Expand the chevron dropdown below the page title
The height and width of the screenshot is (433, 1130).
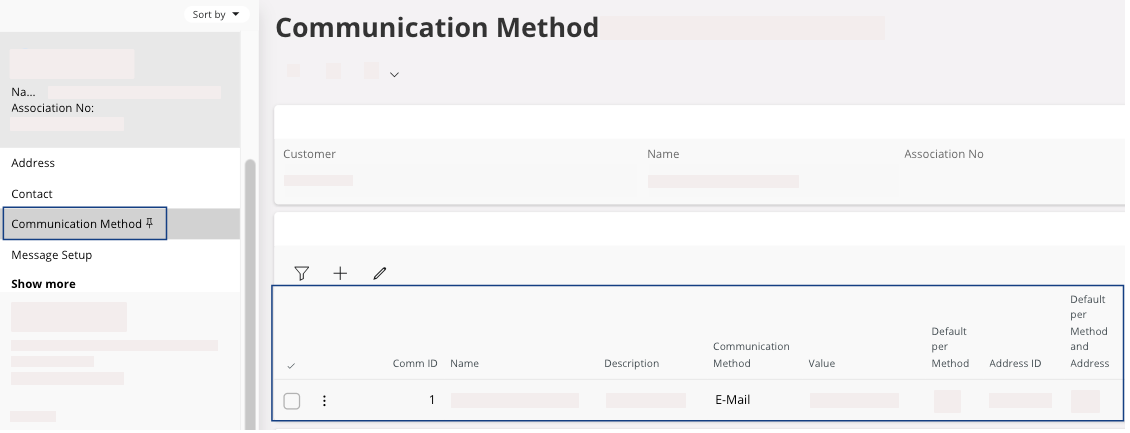(394, 74)
